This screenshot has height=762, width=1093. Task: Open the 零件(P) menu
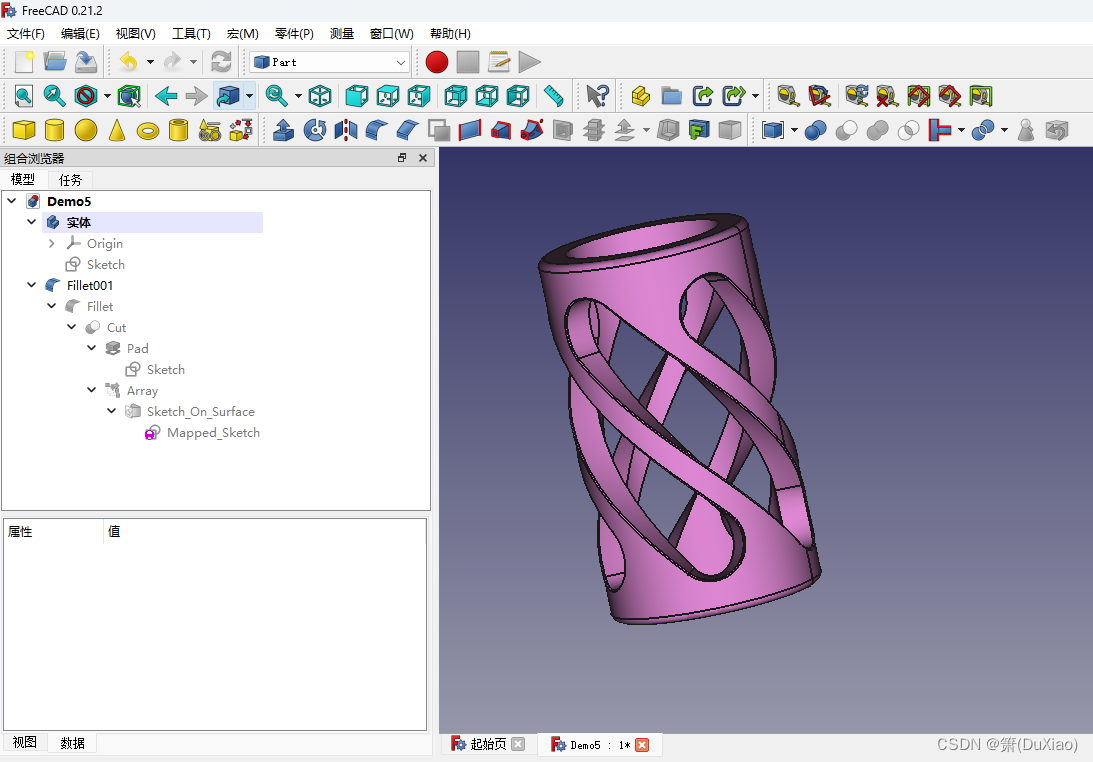[294, 33]
